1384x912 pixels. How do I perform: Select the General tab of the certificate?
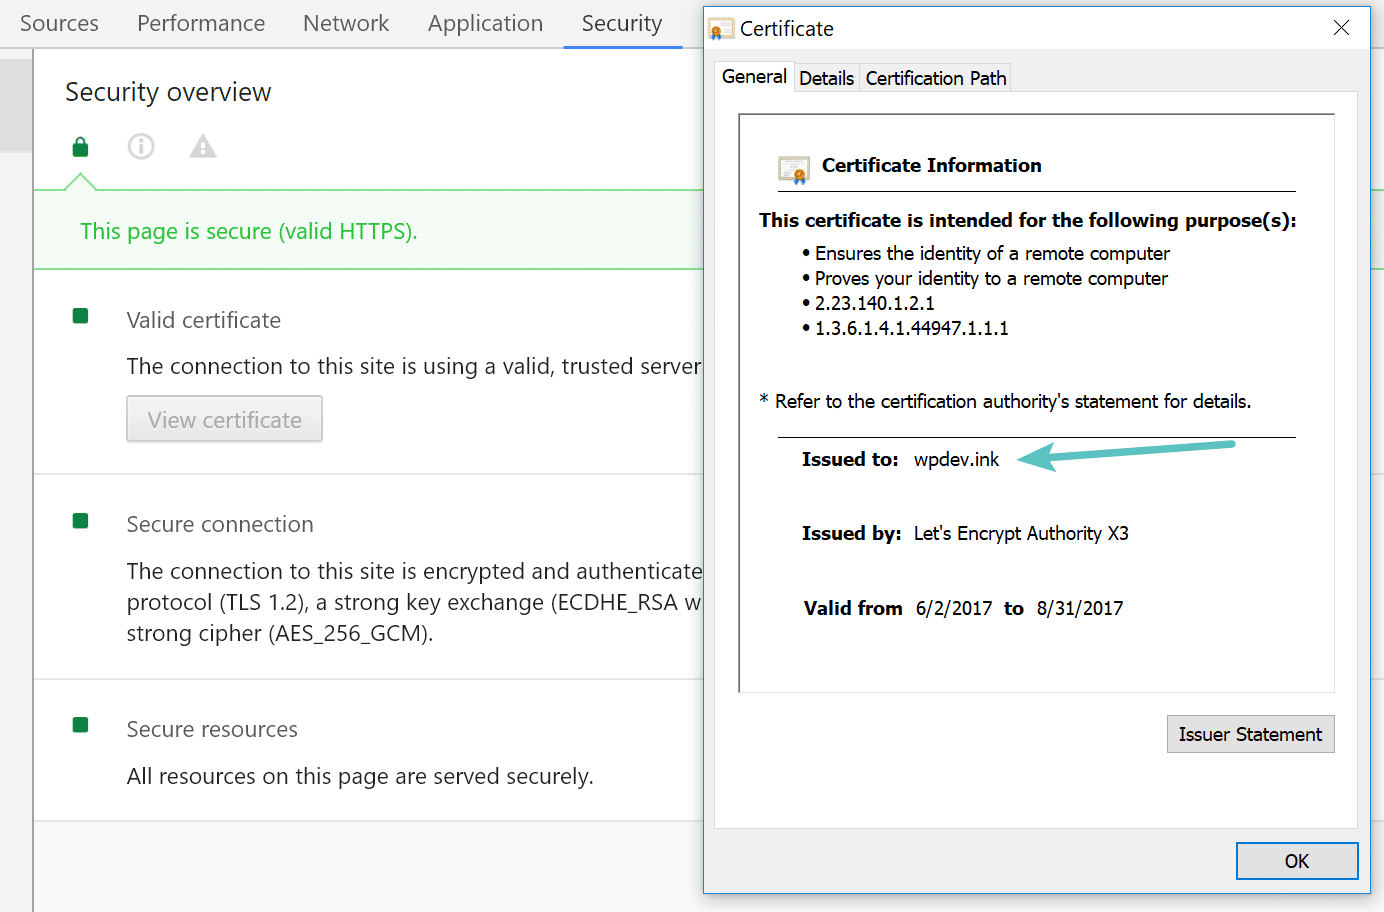(x=752, y=76)
